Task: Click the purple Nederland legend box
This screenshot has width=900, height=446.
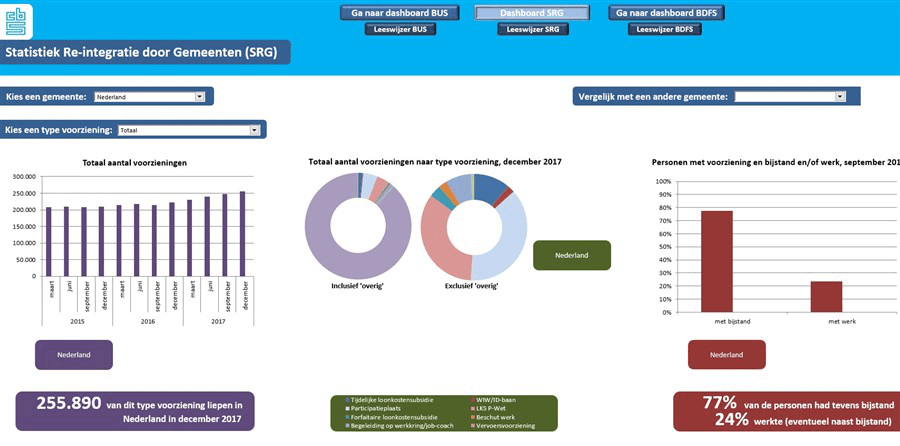Action: [x=74, y=355]
